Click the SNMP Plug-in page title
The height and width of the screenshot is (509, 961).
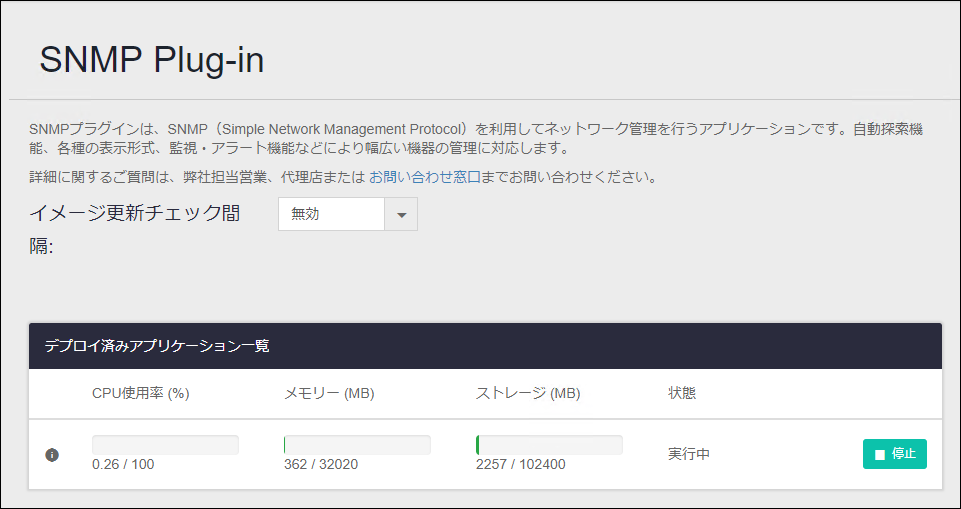[x=151, y=61]
